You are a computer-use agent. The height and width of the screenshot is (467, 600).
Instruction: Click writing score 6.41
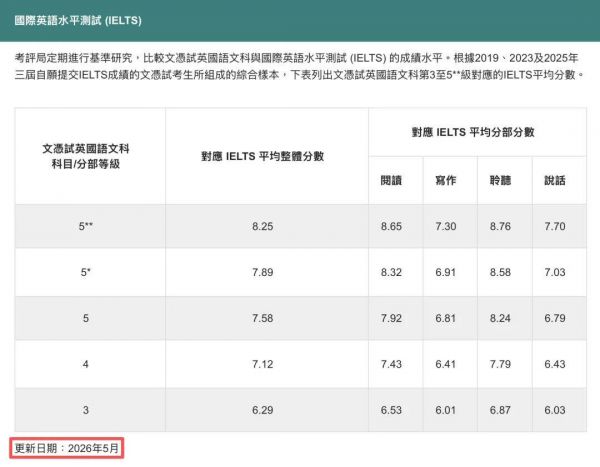pos(446,364)
